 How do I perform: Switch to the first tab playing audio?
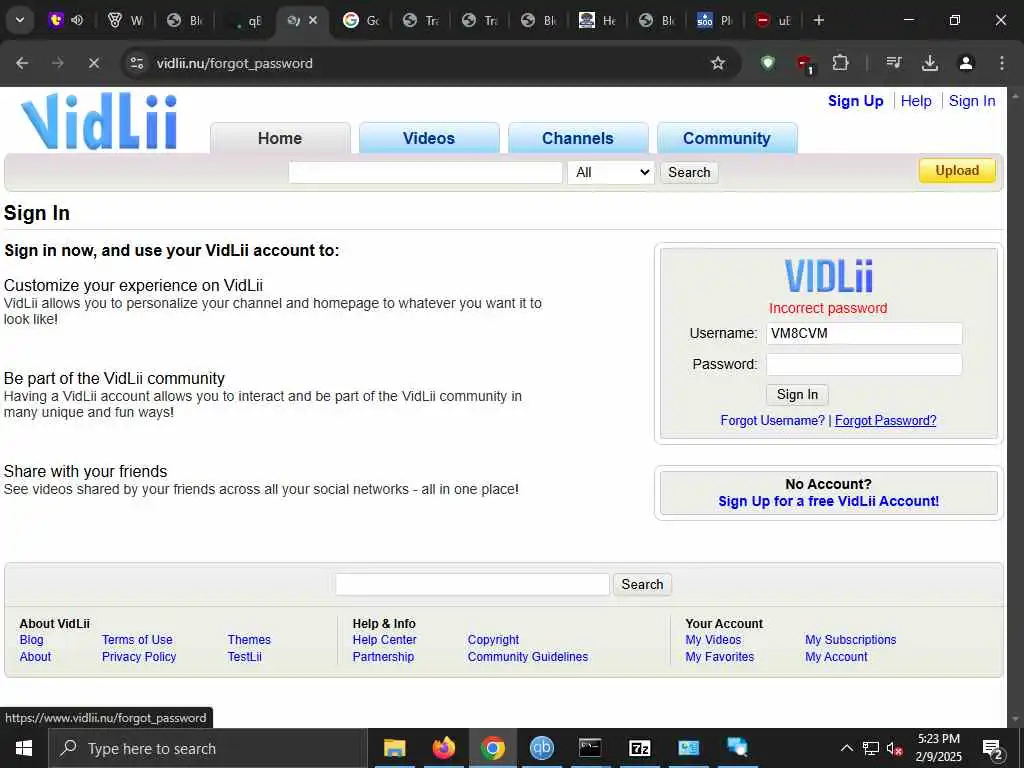[x=67, y=20]
